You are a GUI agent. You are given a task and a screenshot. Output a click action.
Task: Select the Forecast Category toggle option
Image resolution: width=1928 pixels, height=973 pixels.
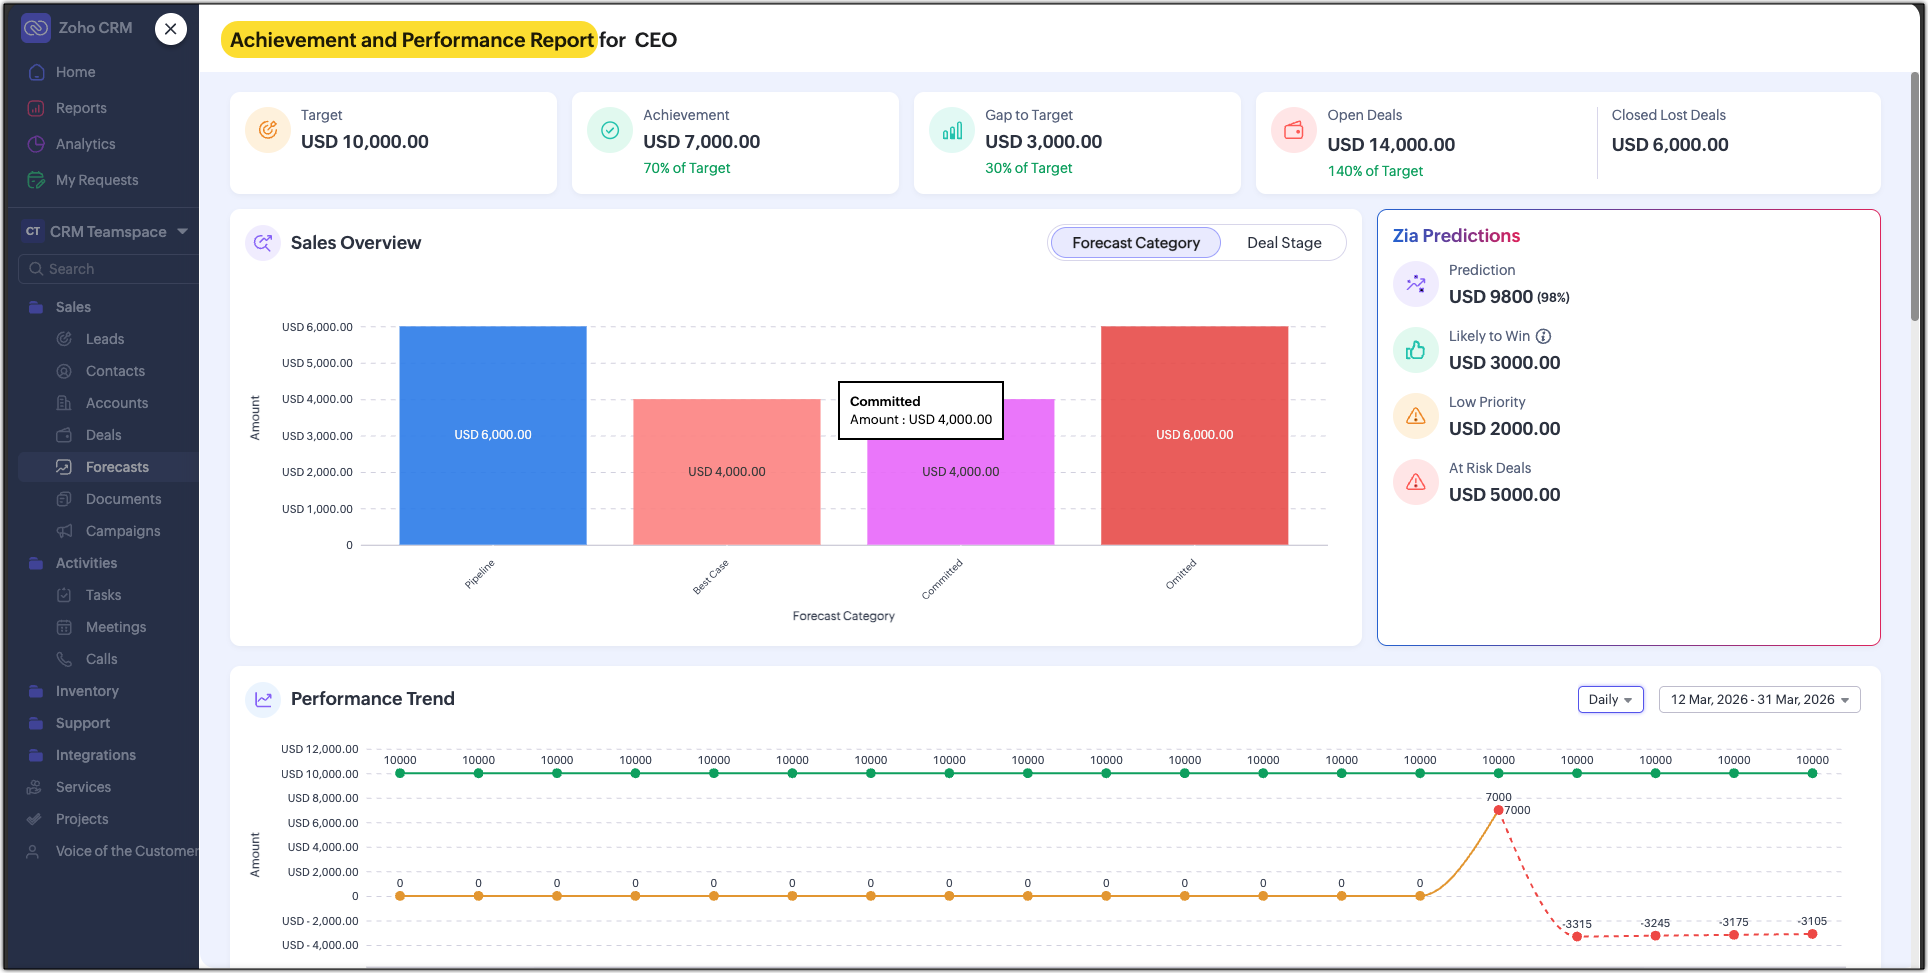pyautogui.click(x=1136, y=243)
